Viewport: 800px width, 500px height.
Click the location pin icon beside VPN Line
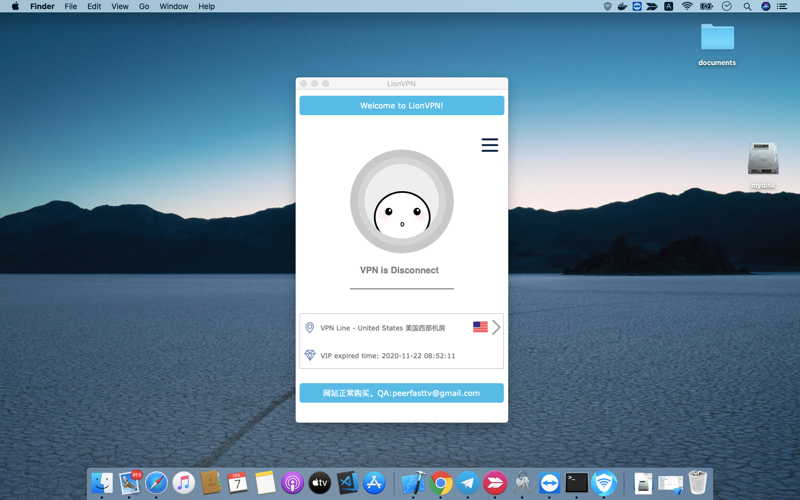[x=310, y=328]
